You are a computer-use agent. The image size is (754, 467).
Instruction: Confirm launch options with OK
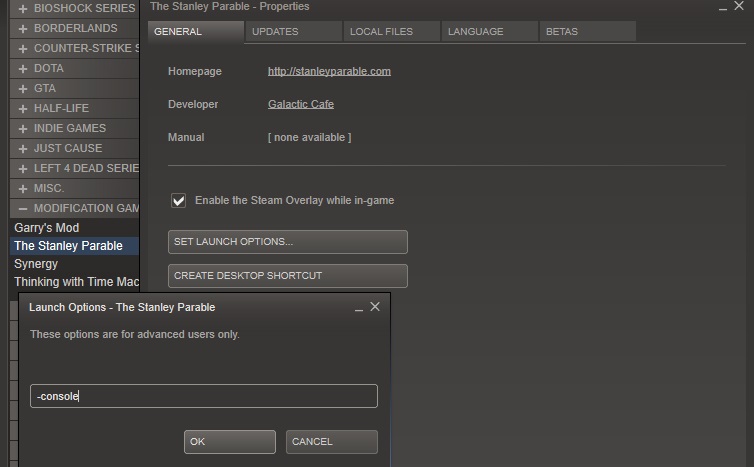230,442
